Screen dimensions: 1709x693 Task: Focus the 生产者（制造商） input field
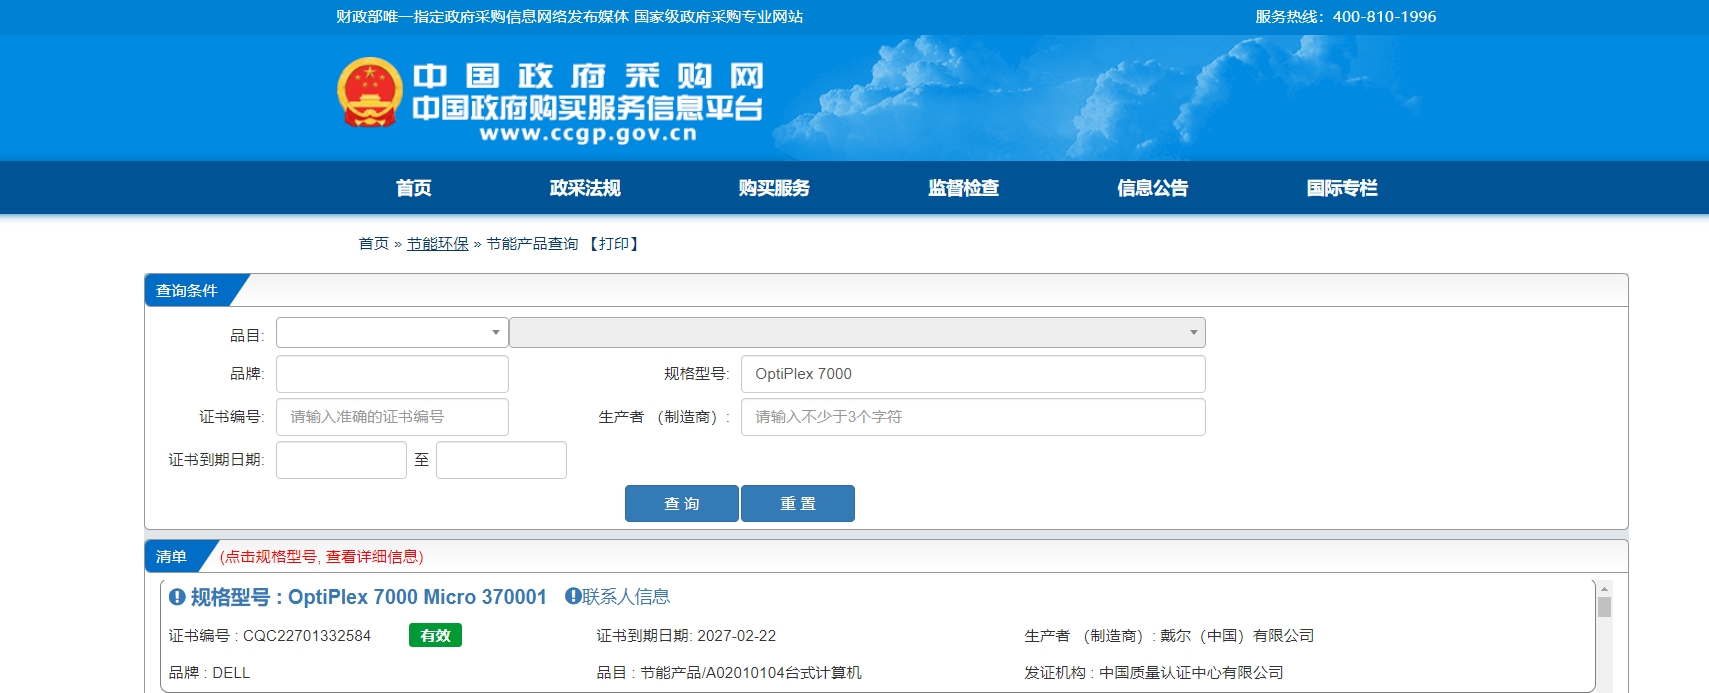[973, 417]
